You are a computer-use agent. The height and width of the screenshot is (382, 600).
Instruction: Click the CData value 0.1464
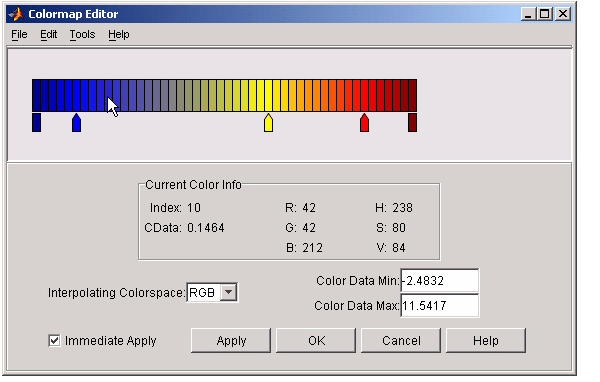[206, 228]
